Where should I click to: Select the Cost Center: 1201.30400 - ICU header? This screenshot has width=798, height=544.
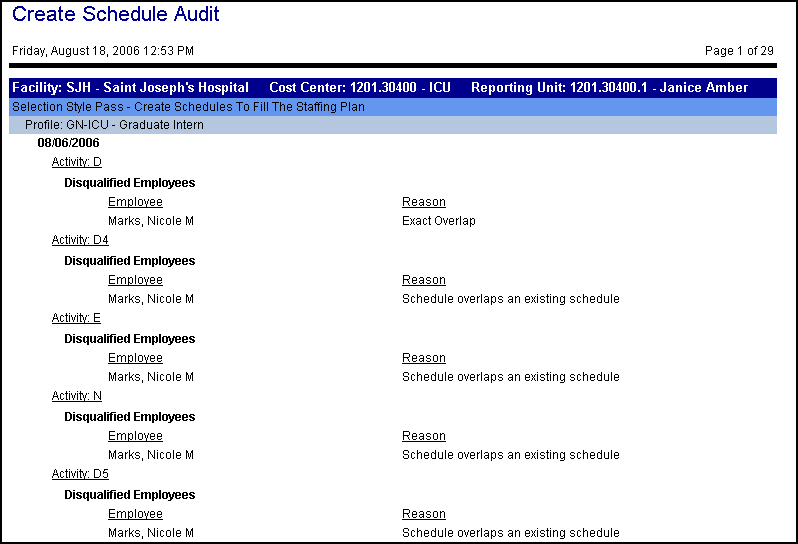coord(360,88)
